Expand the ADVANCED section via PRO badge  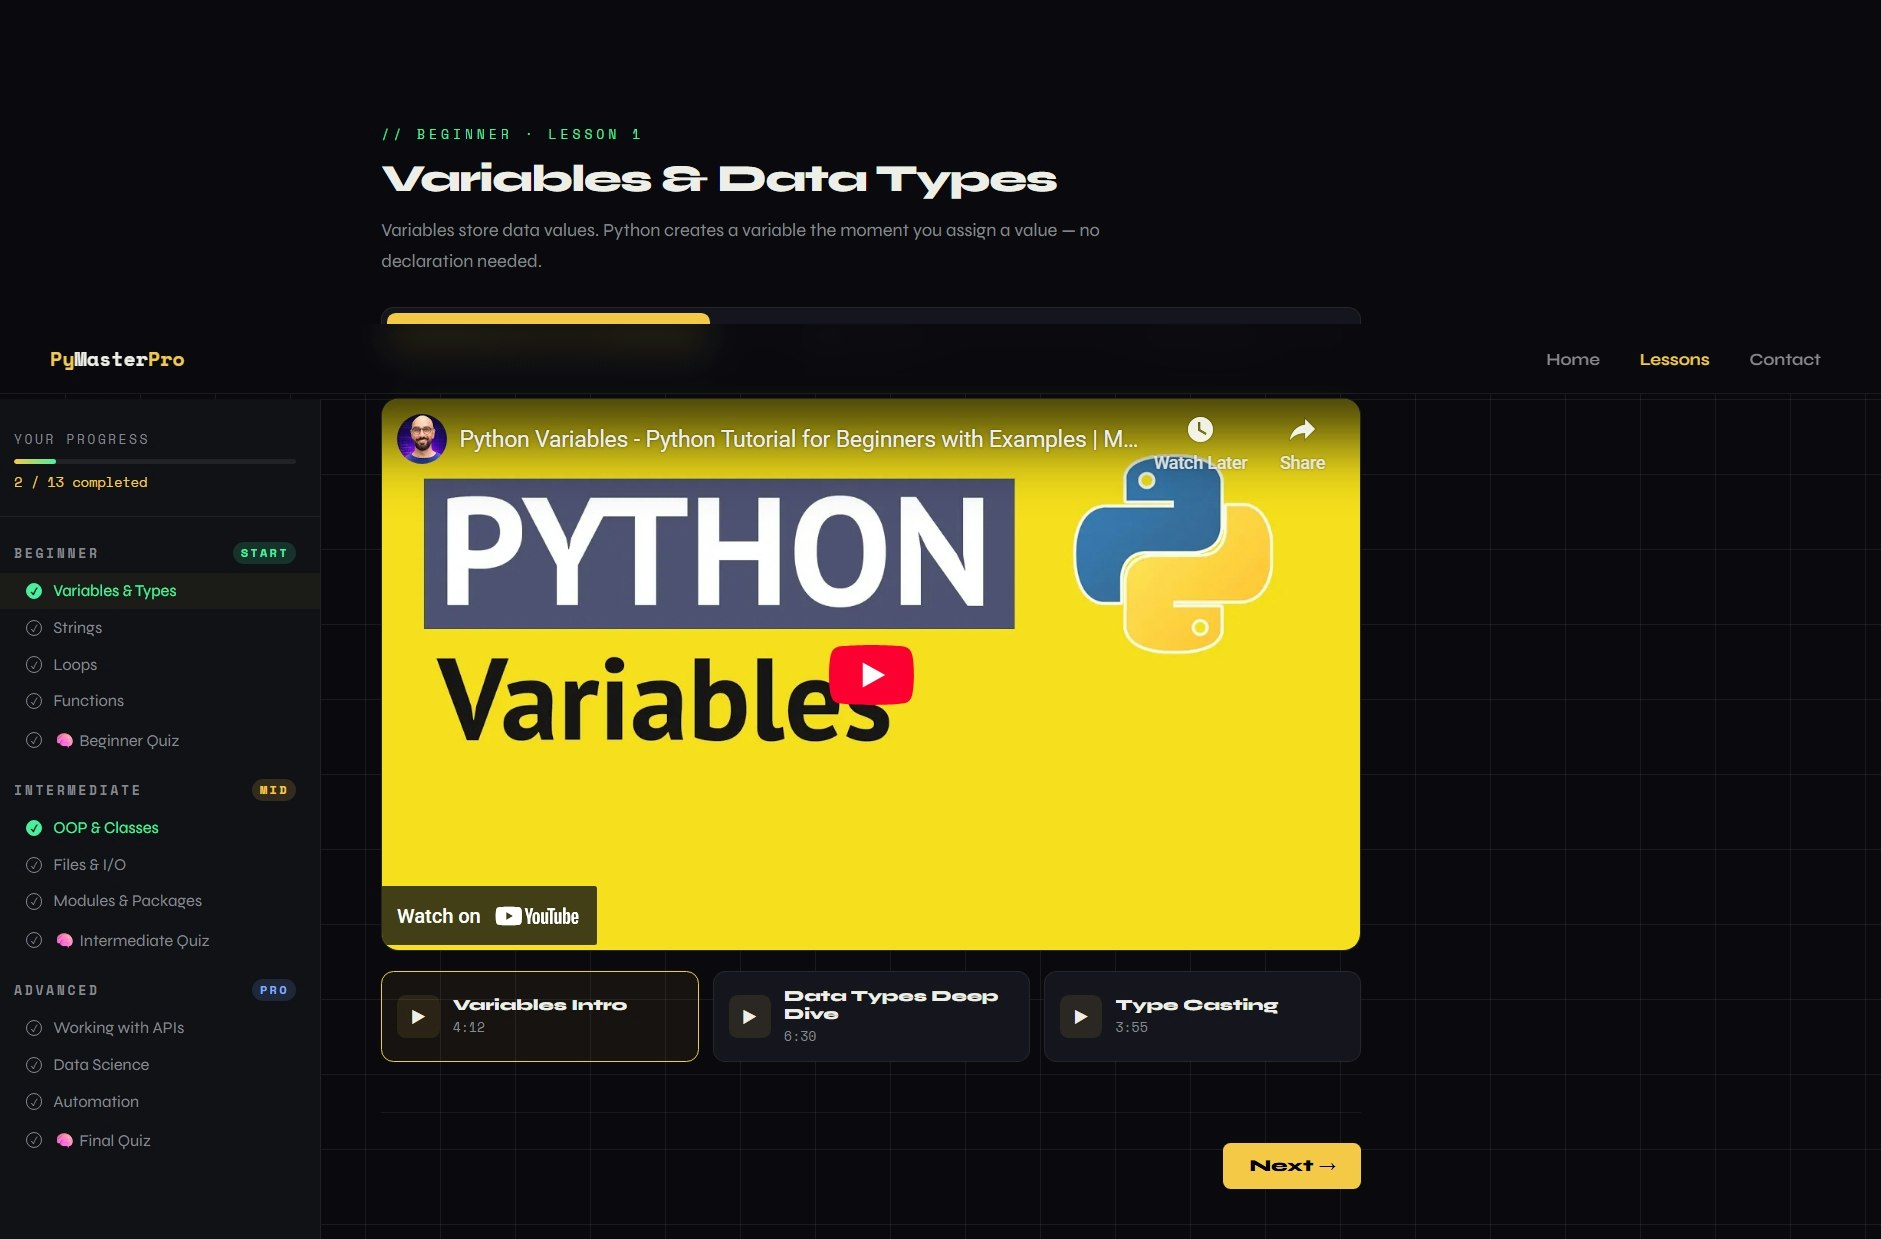274,990
